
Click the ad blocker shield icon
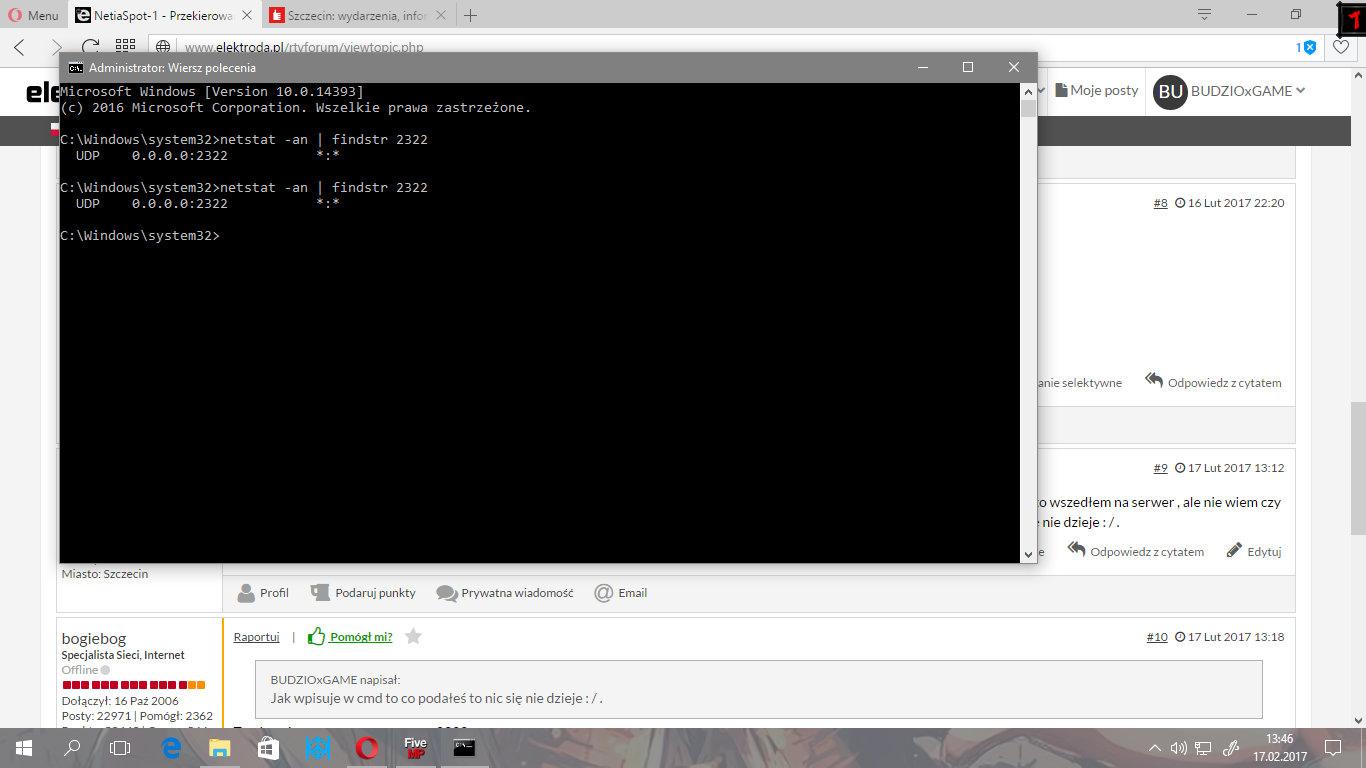1309,47
